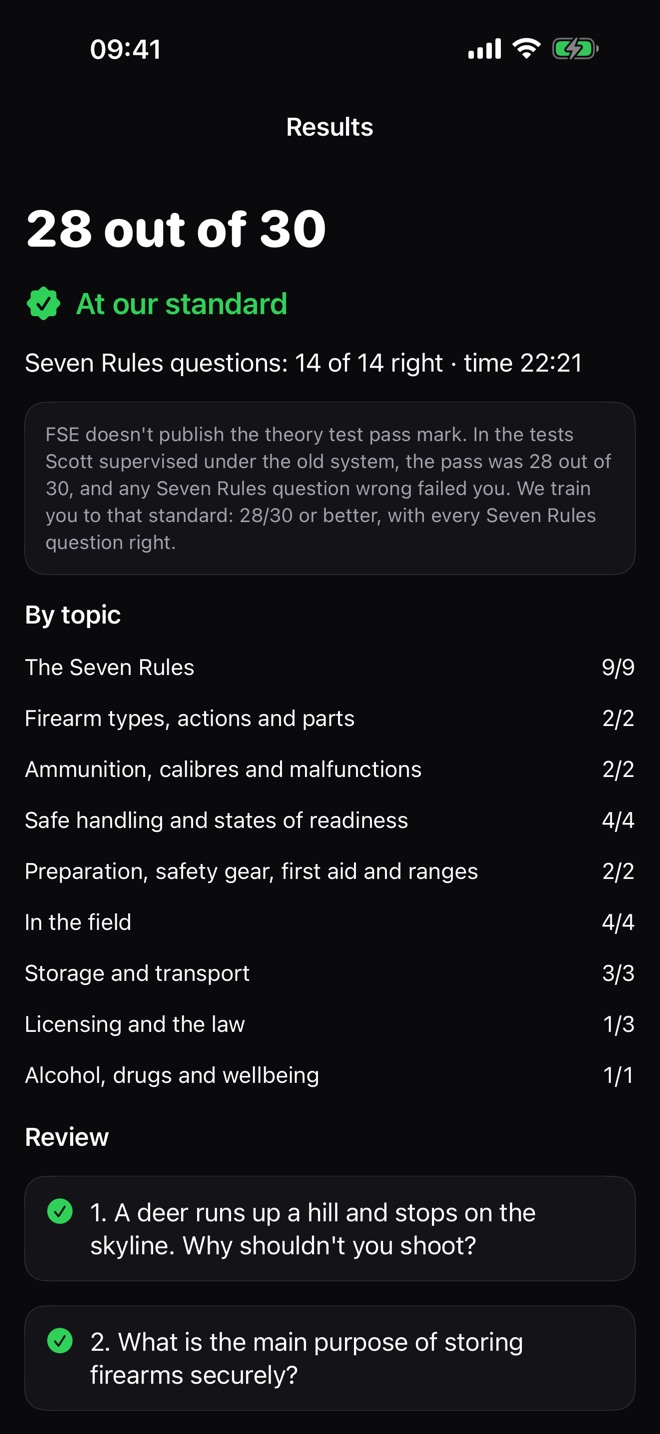Tap the Wi-Fi status icon

(526, 48)
